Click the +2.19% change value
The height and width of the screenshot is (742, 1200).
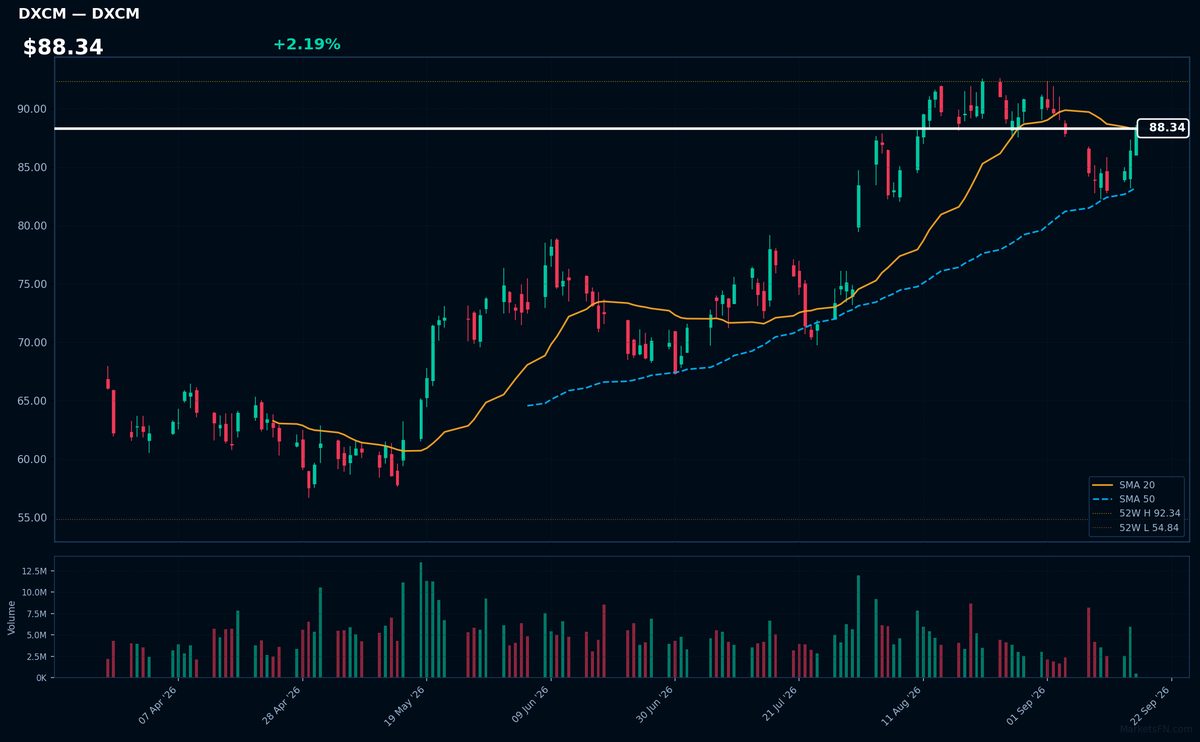coord(306,44)
